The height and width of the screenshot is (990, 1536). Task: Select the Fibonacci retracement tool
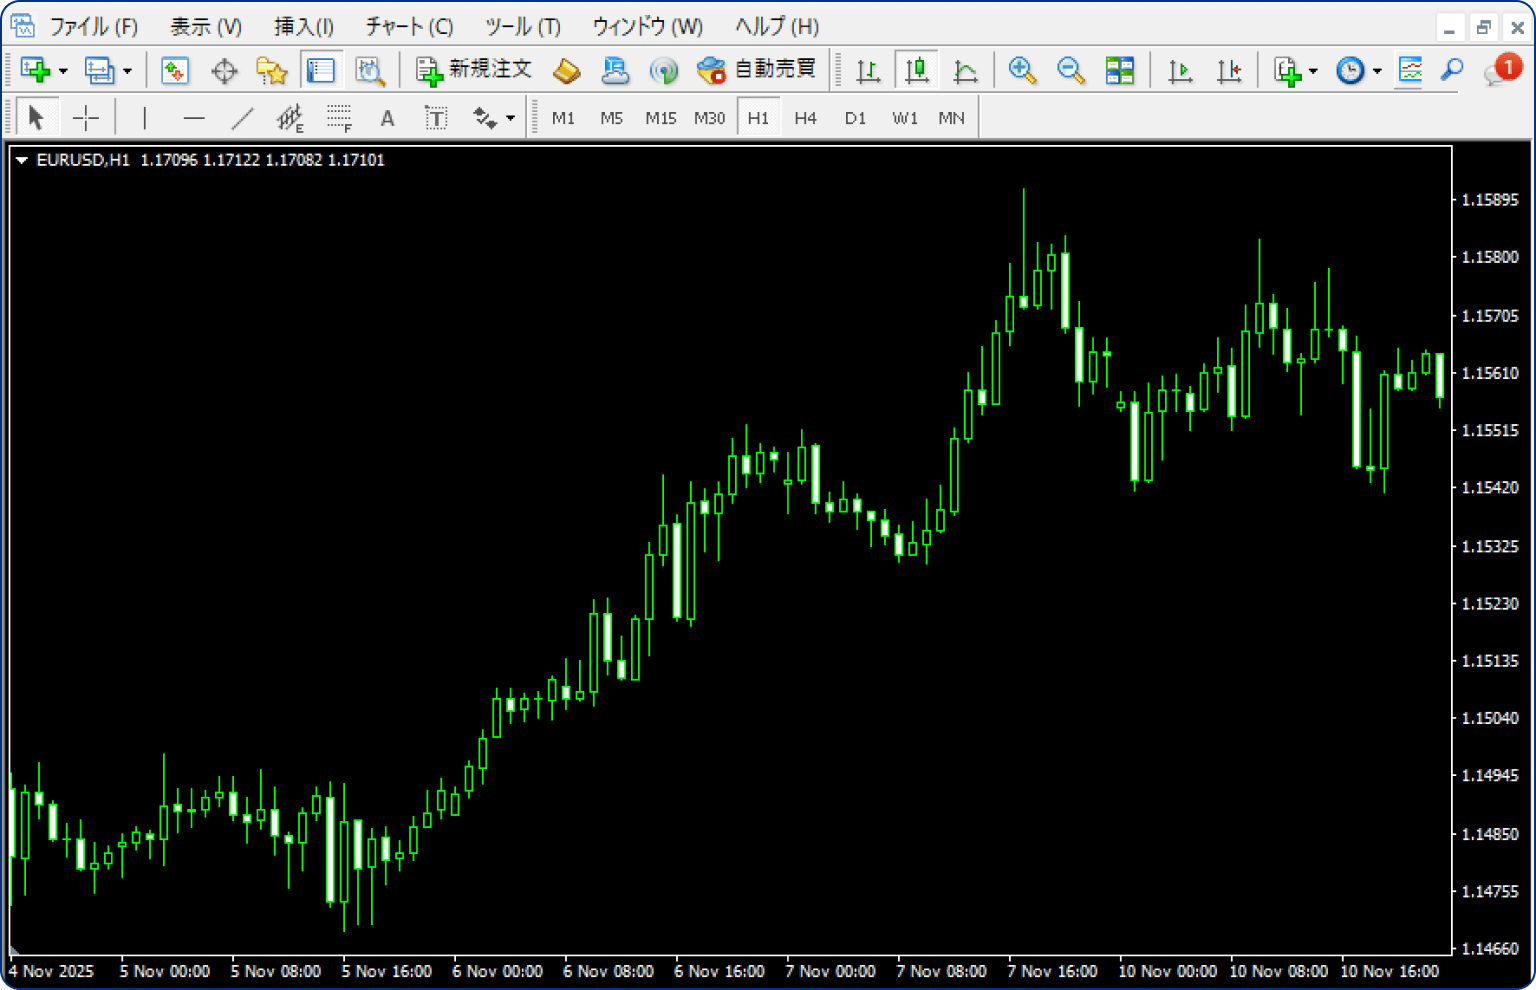pyautogui.click(x=339, y=118)
